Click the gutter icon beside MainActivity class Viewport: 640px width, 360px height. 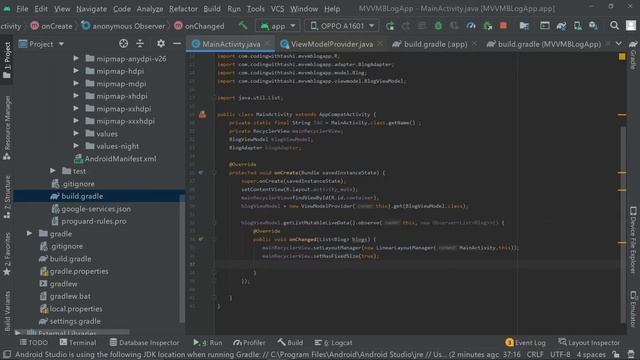click(x=202, y=114)
